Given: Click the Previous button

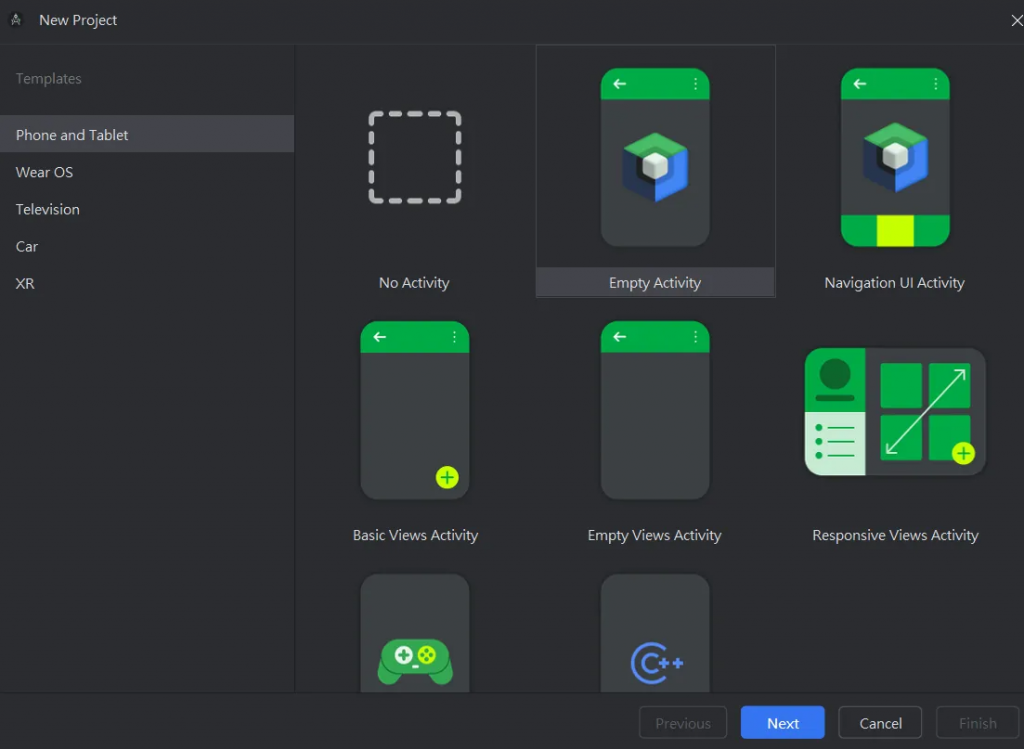Looking at the screenshot, I should [683, 723].
